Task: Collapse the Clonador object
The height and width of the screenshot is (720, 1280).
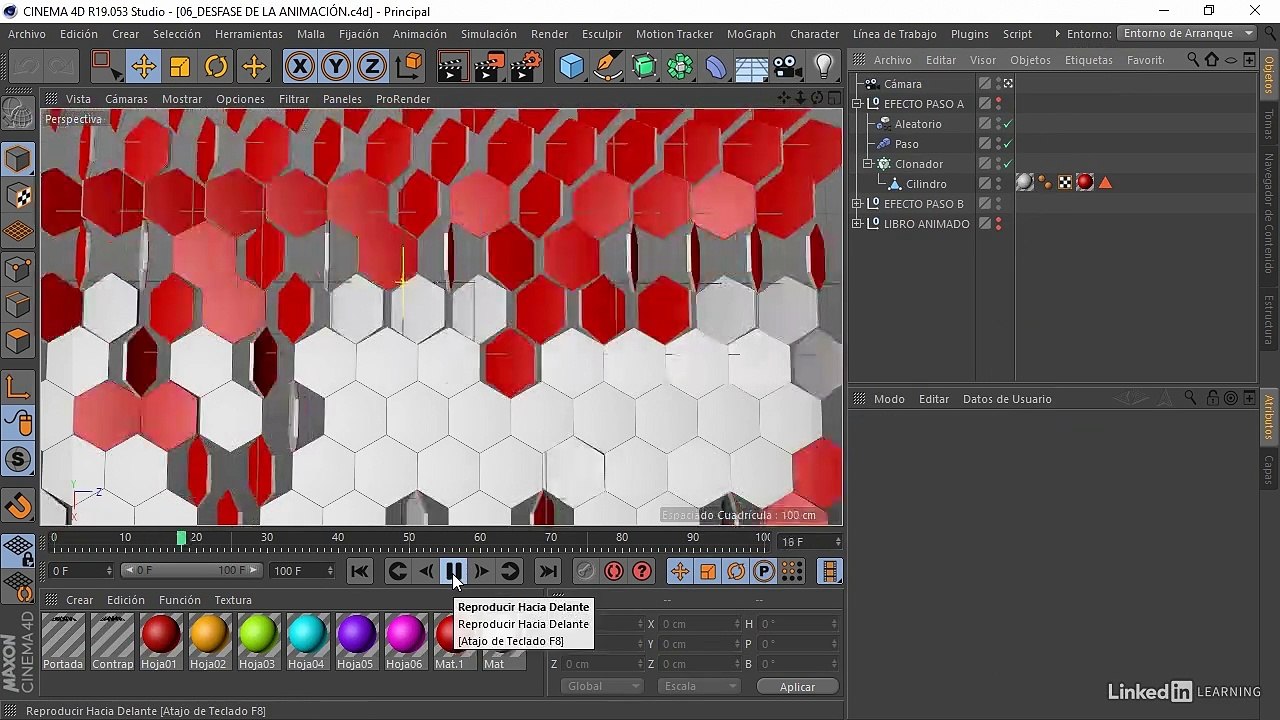Action: tap(868, 164)
